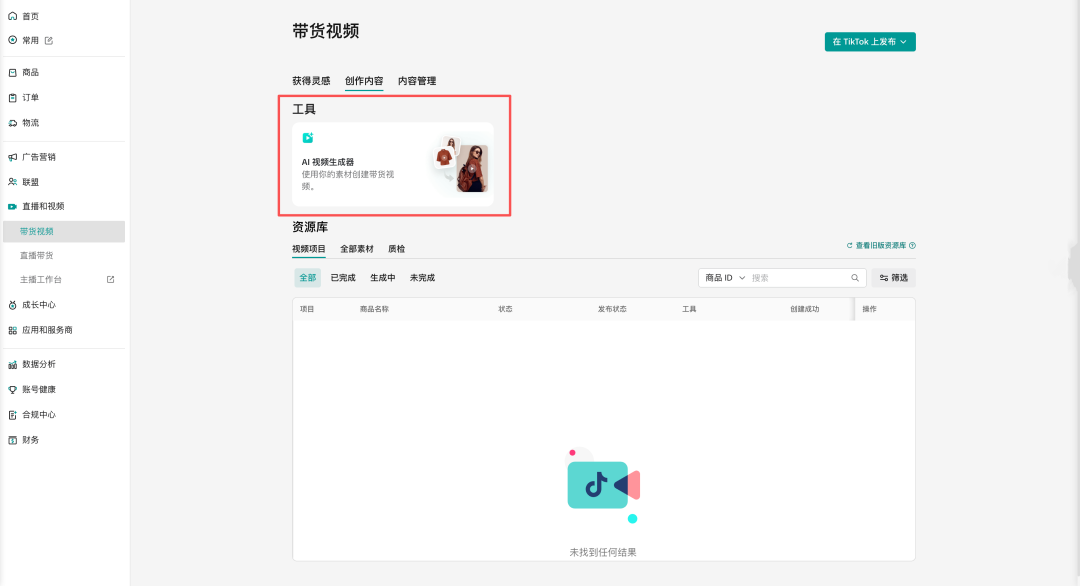Click the 筛选 filter button

point(893,278)
